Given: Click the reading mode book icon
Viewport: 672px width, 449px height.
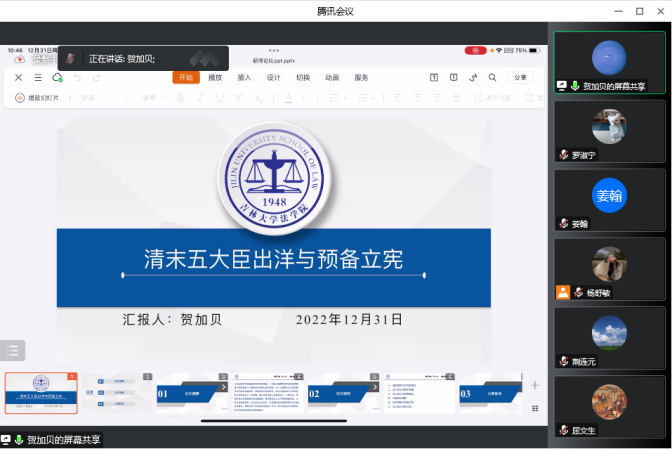Looking at the screenshot, I should (453, 78).
